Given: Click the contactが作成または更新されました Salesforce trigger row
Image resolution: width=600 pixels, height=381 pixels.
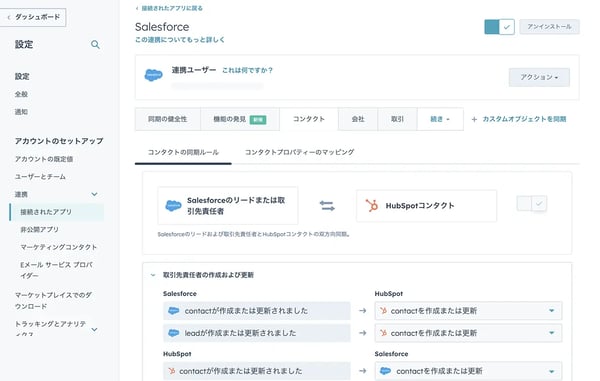Looking at the screenshot, I should tap(257, 311).
